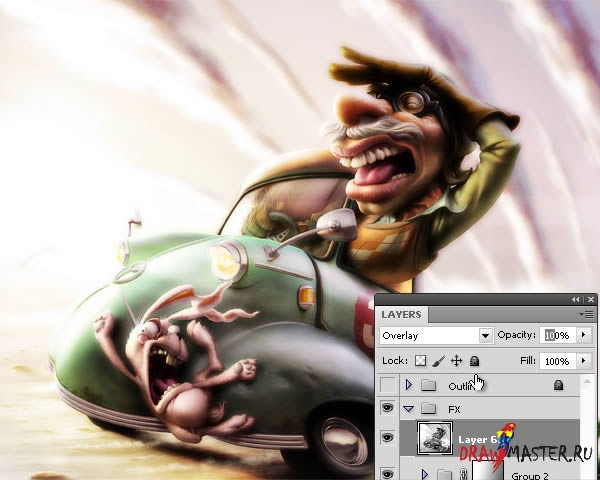
Task: Open the Overlay blend mode dropdown
Action: pos(485,336)
